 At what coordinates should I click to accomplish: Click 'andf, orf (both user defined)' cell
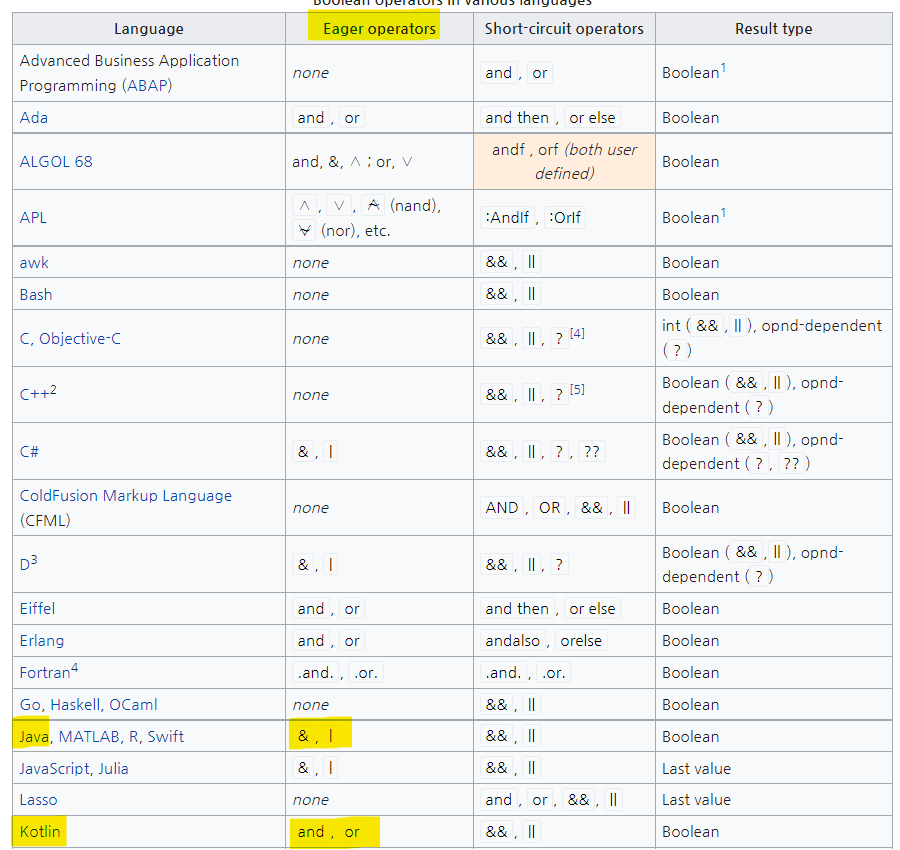564,162
